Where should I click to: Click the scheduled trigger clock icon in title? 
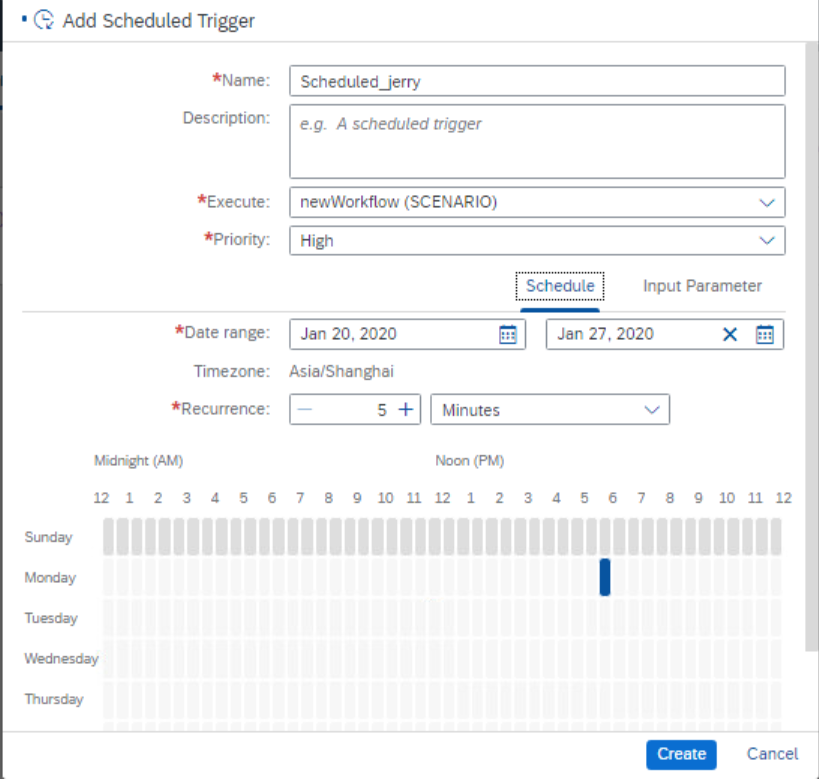(44, 20)
